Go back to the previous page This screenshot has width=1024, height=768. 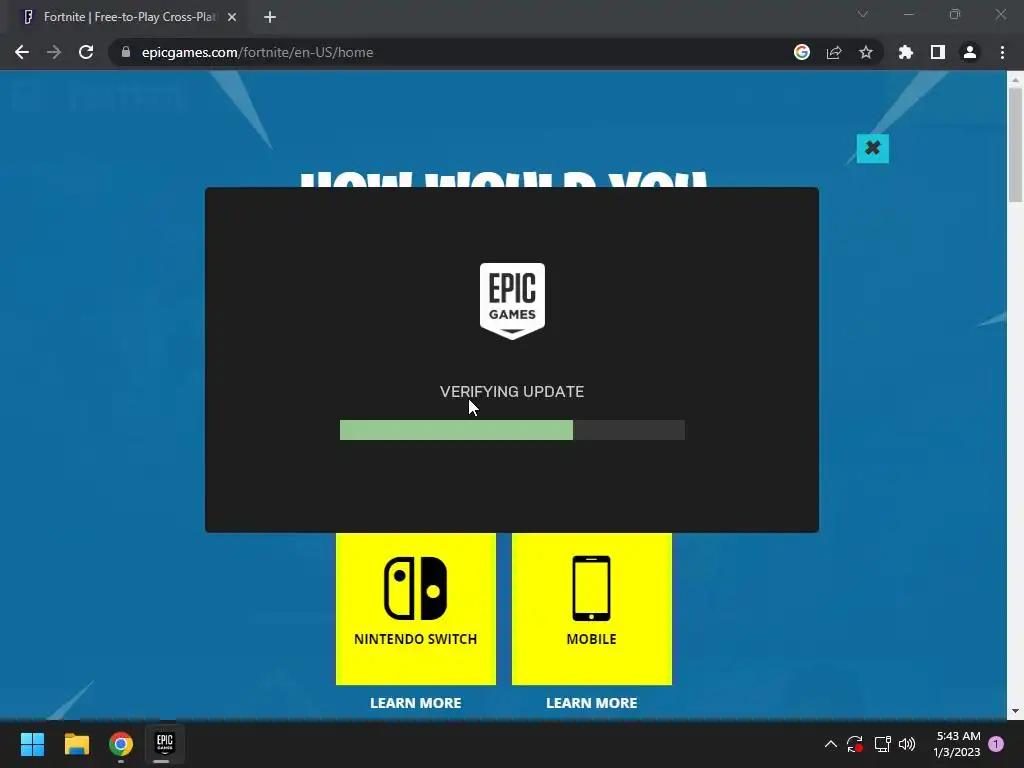click(x=22, y=52)
